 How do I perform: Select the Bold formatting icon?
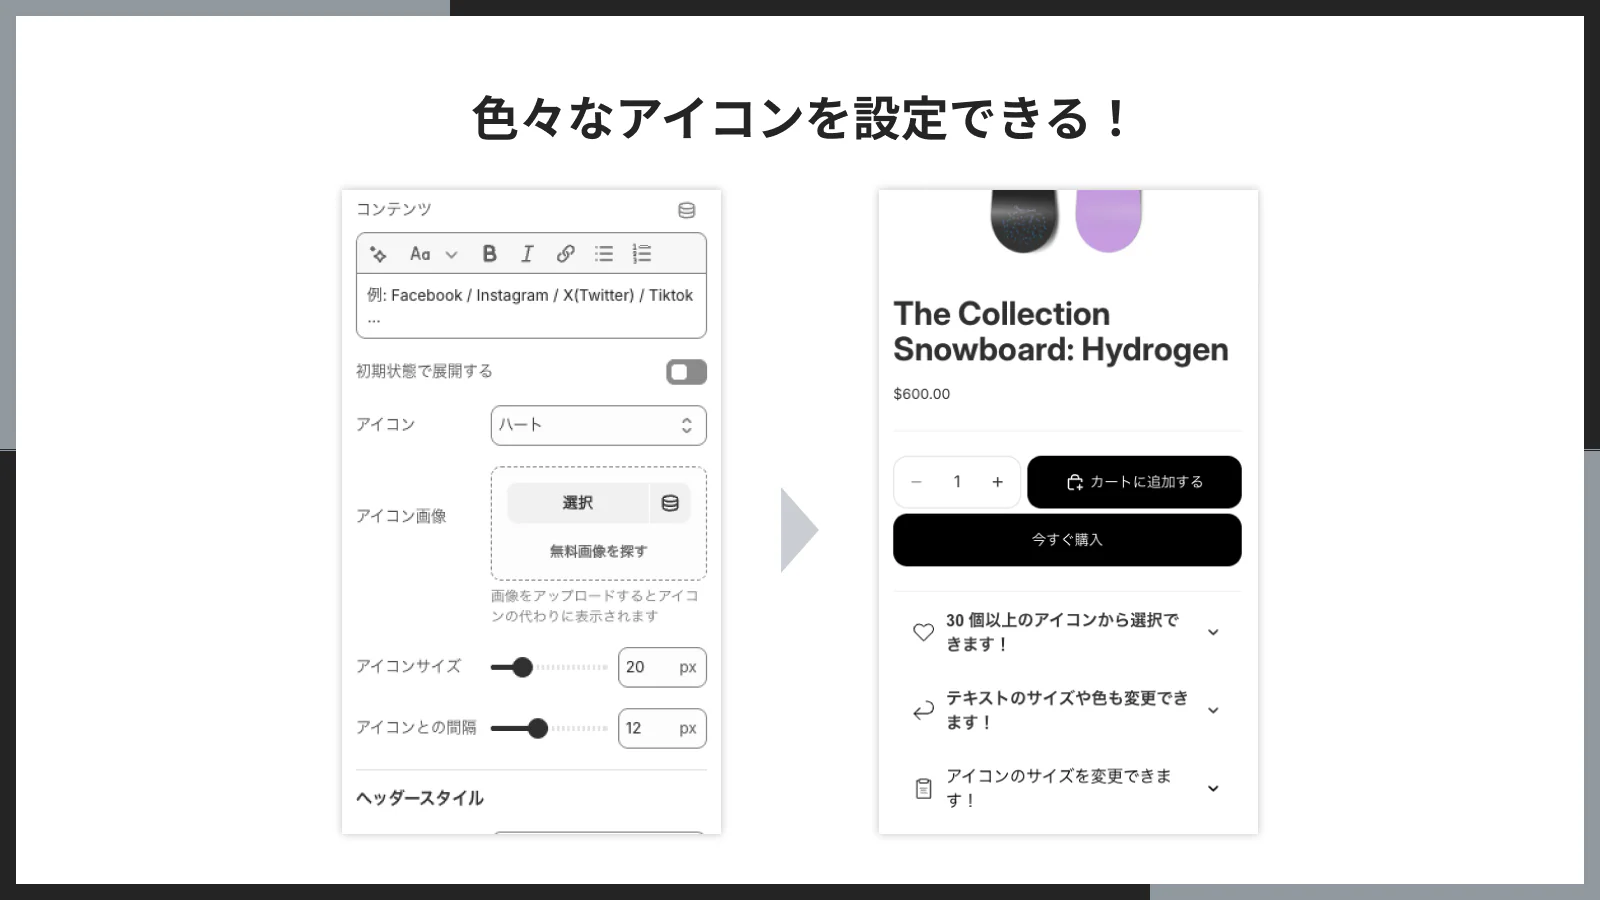point(489,253)
